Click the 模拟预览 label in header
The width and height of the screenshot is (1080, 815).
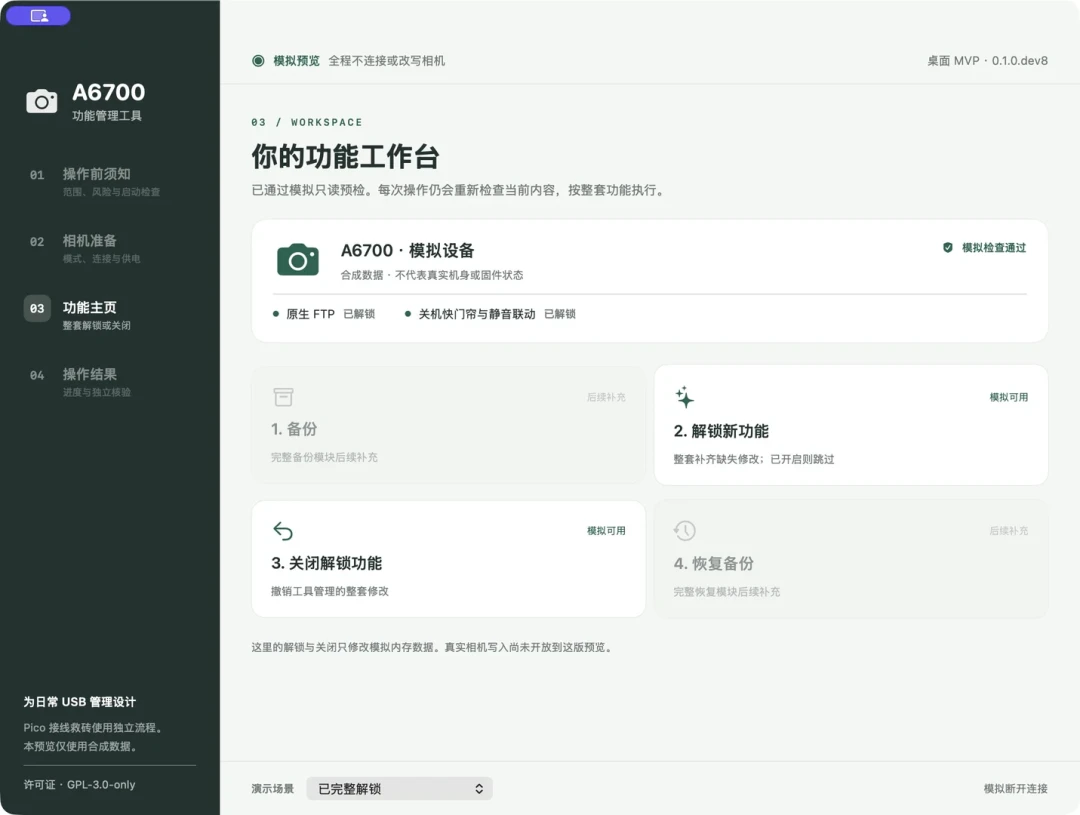(x=296, y=61)
